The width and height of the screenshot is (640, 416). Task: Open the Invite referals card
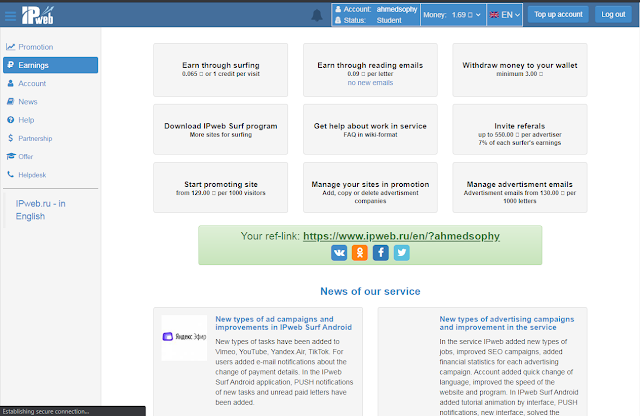pos(520,129)
